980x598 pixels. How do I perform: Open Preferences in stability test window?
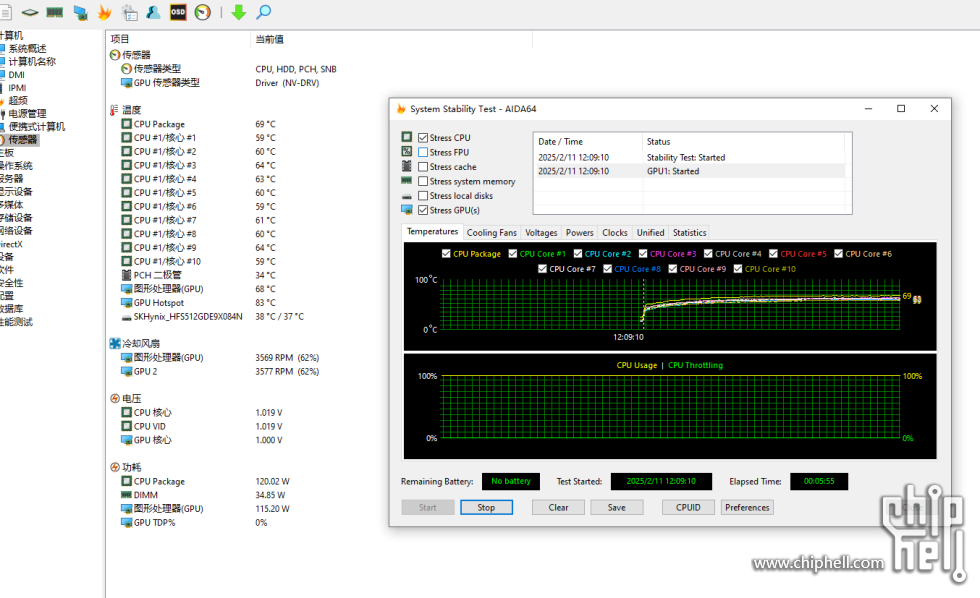click(x=747, y=507)
